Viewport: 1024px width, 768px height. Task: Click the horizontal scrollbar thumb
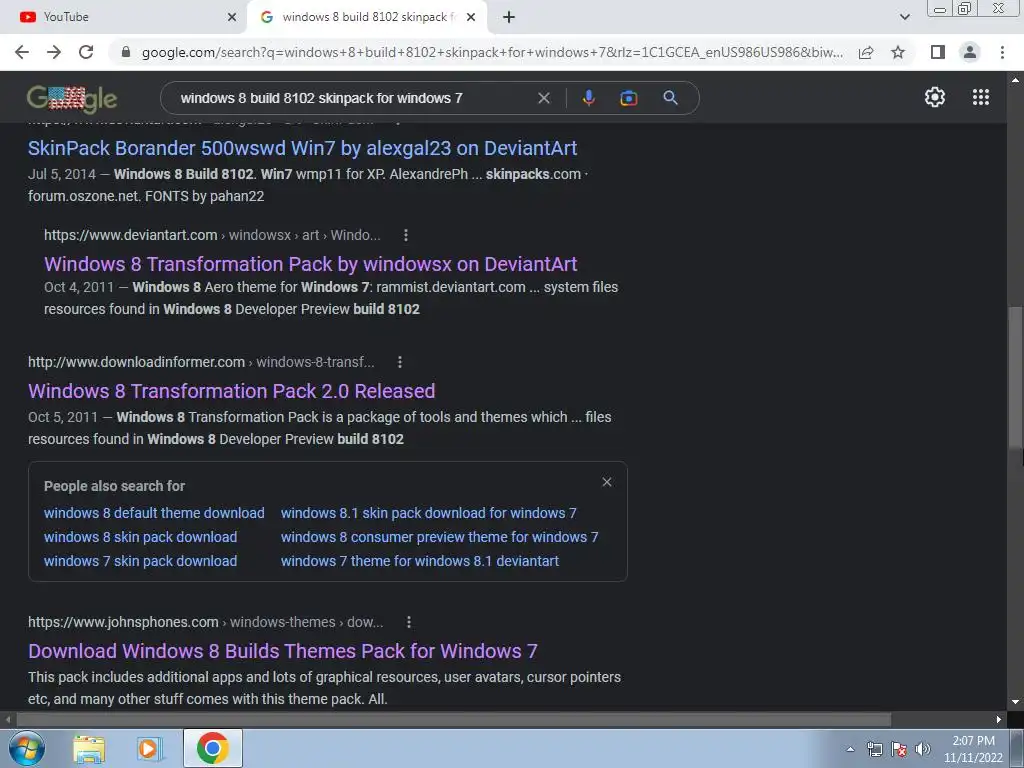pos(454,720)
